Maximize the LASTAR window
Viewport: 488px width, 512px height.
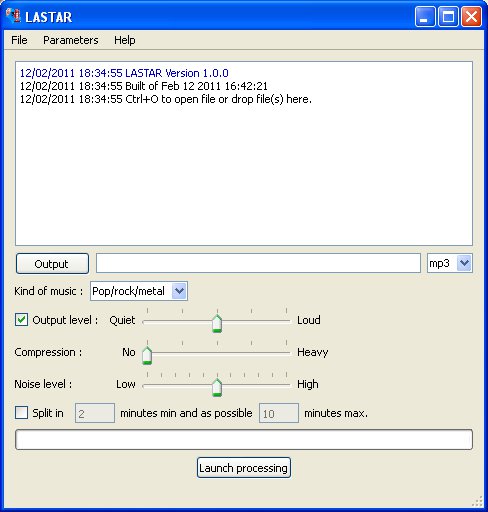(448, 17)
